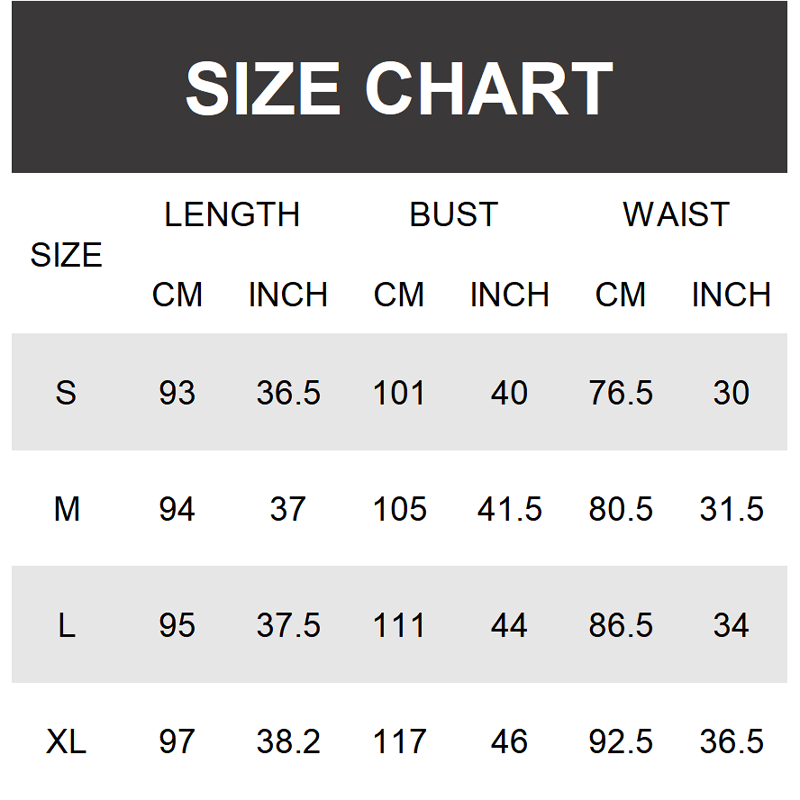Select the M size row label

pos(66,510)
